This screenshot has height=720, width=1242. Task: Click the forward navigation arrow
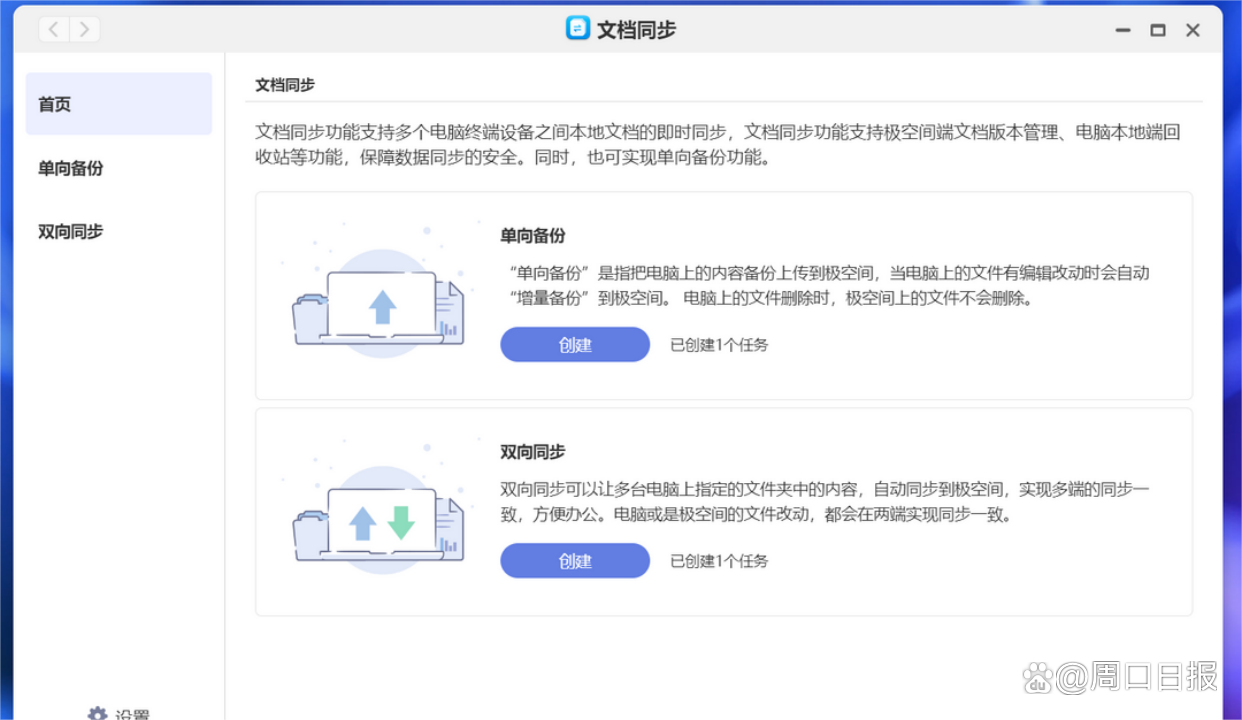[84, 29]
